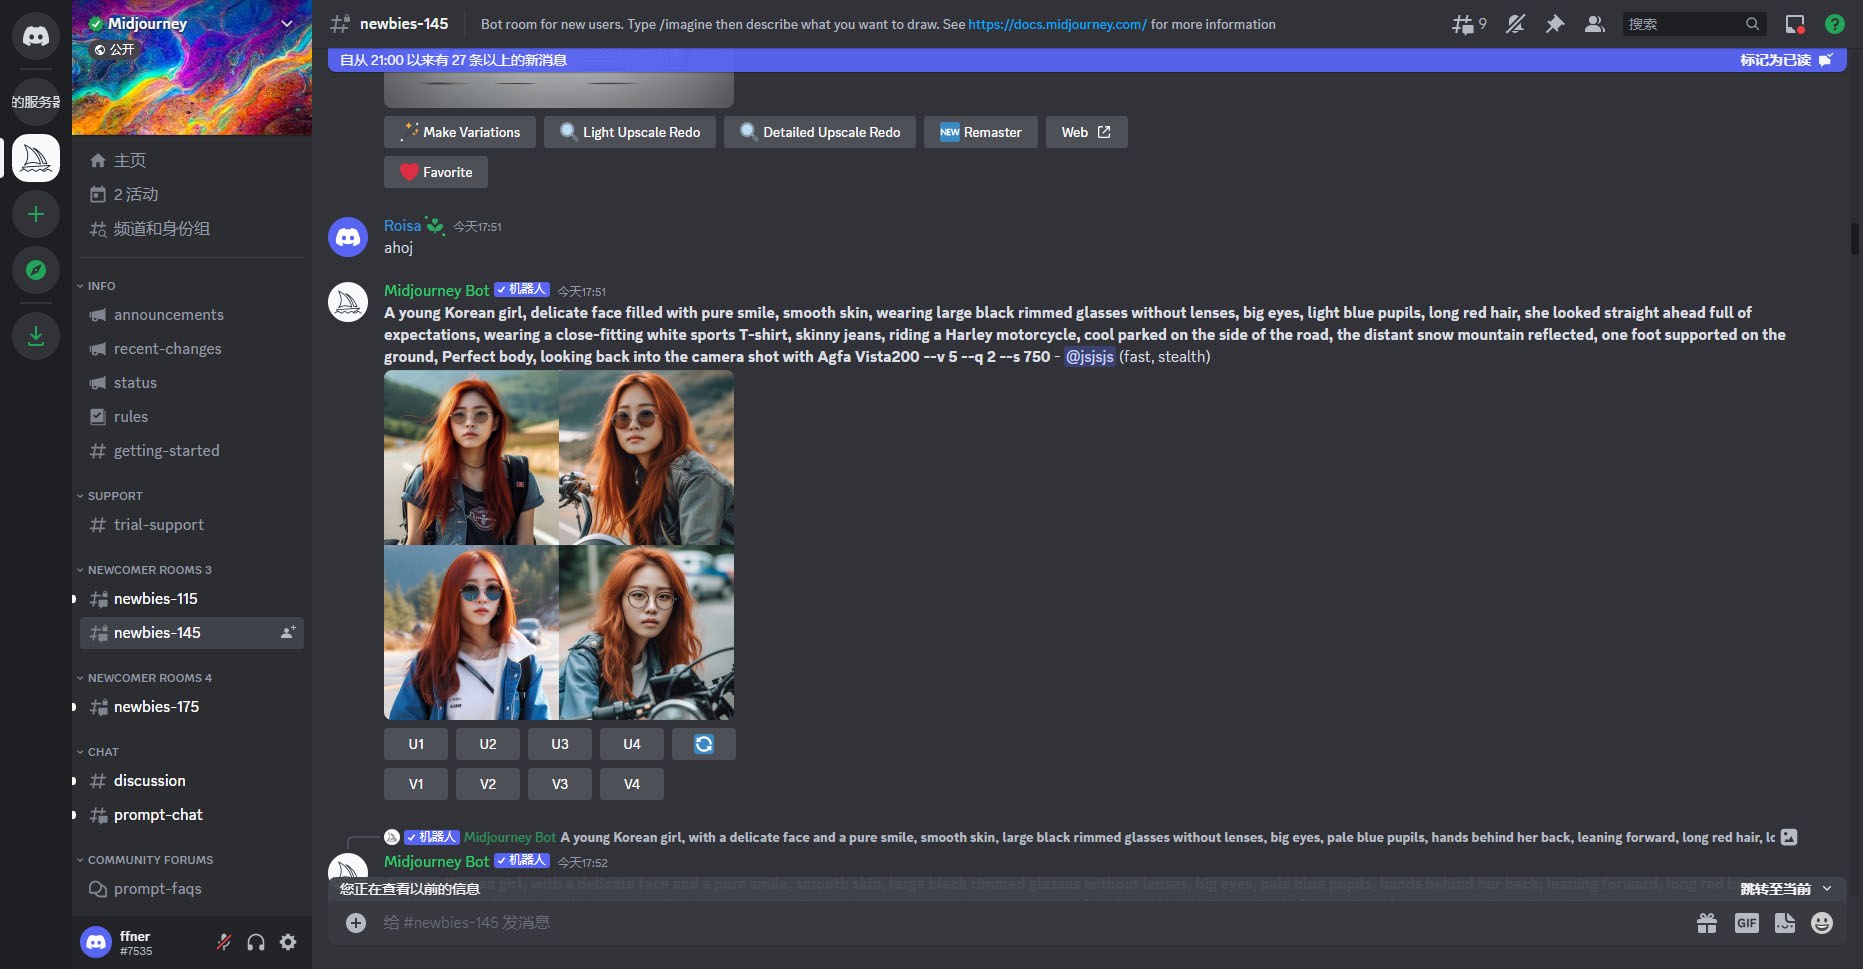Click the U1 upscale button
Viewport: 1863px width, 969px height.
coord(416,744)
